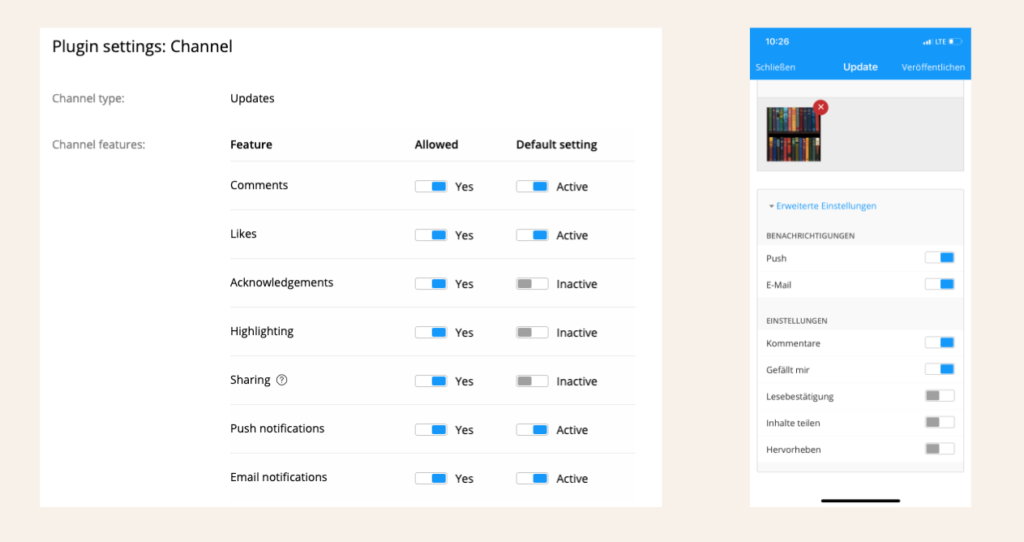Remove the bookshelf image with red X
The width and height of the screenshot is (1024, 542).
click(821, 107)
